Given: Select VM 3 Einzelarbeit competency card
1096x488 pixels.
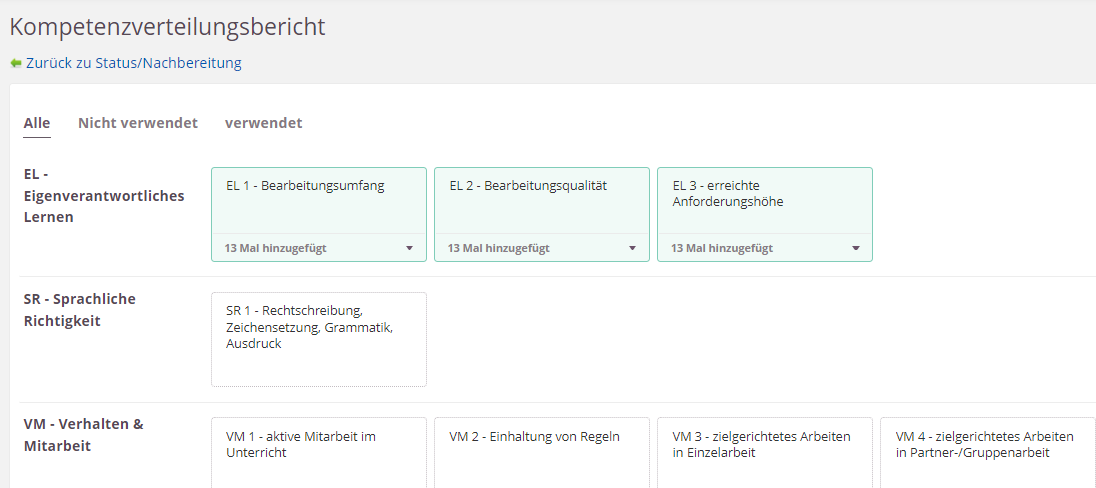Looking at the screenshot, I should 765,451.
